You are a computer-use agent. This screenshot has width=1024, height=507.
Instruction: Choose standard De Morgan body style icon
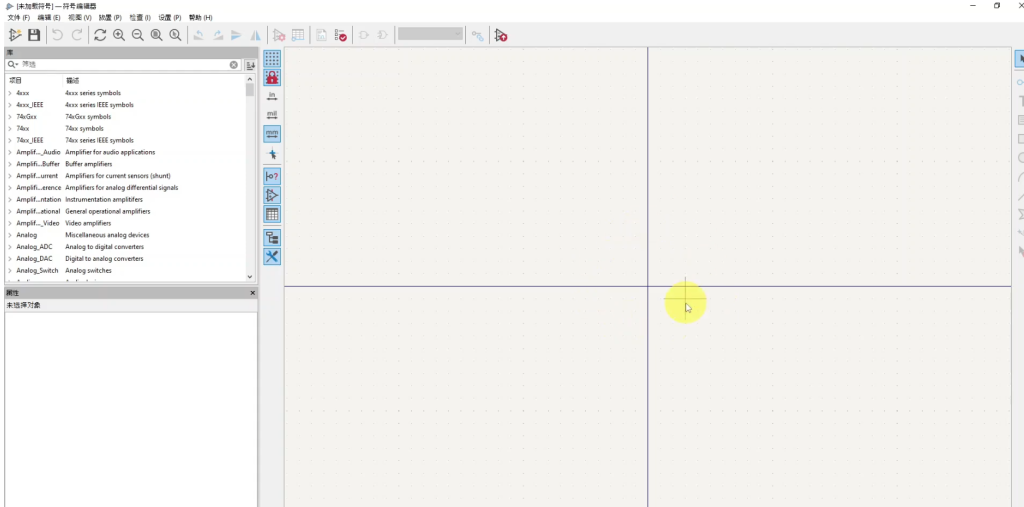(x=364, y=35)
